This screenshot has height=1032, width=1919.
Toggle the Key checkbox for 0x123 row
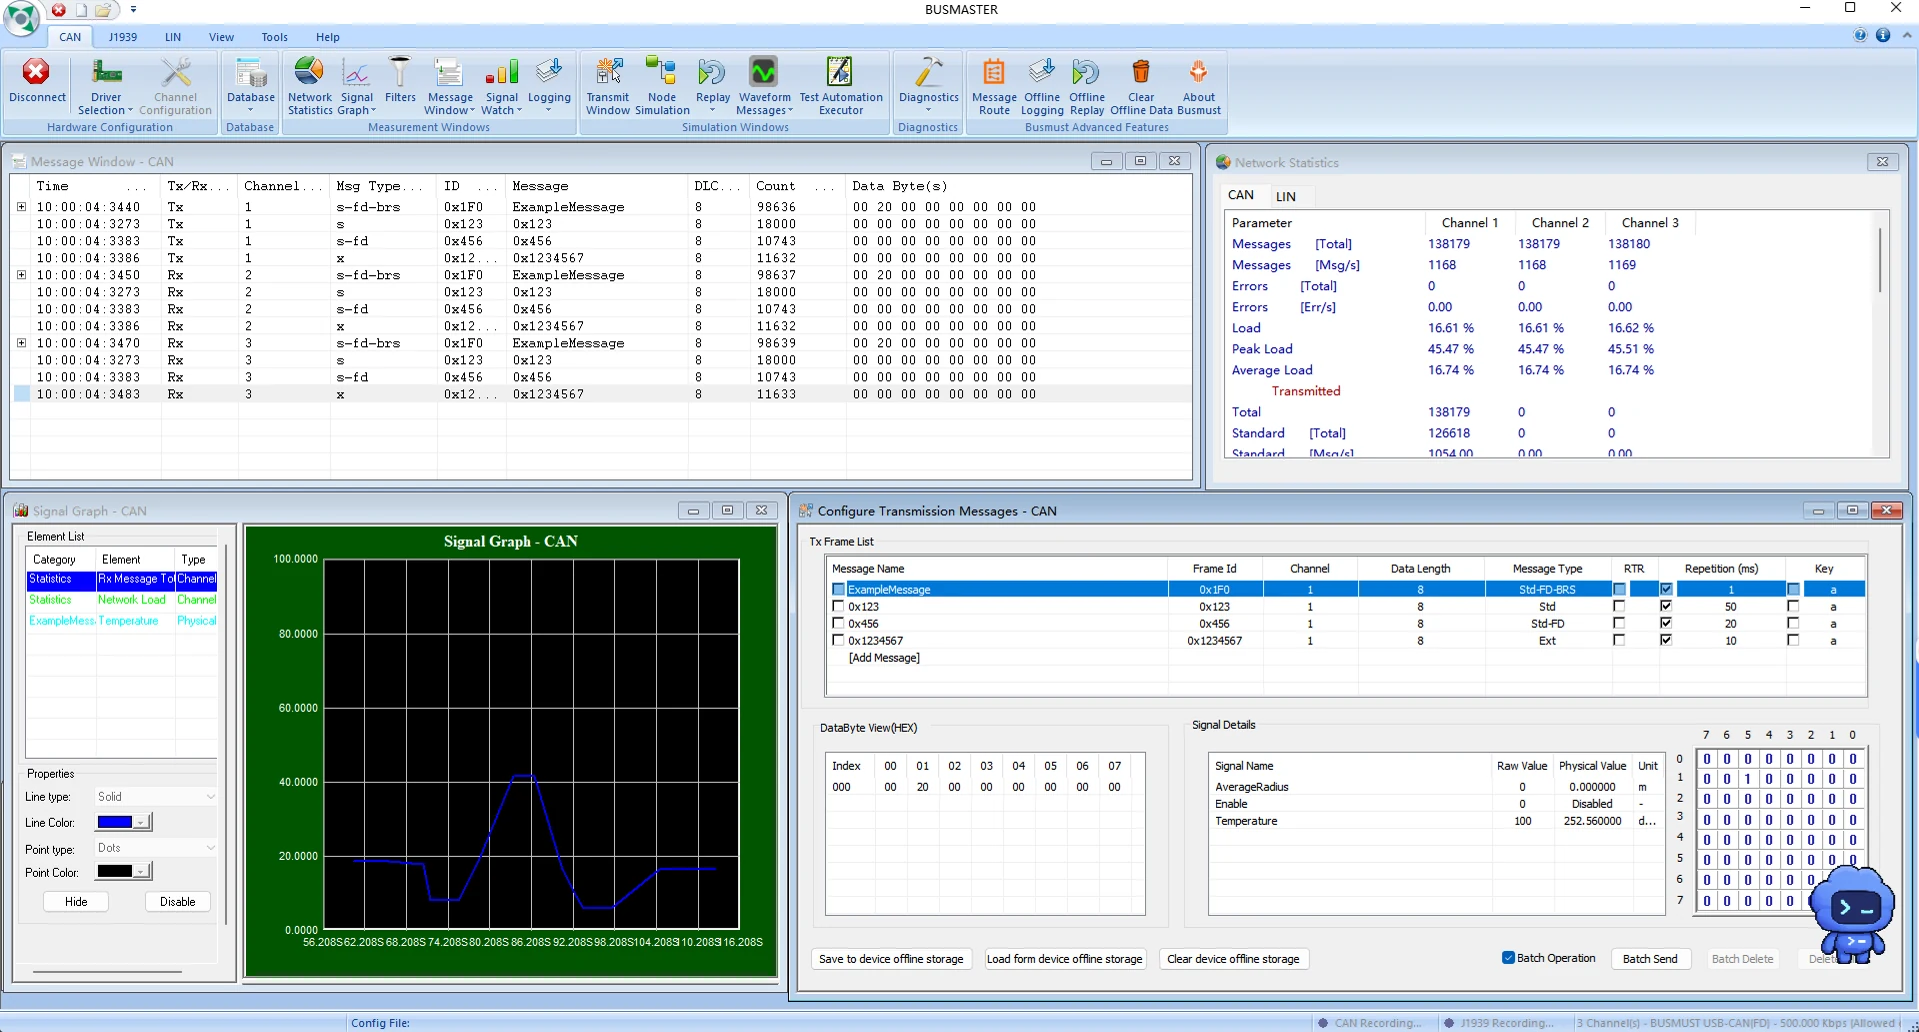coord(1793,606)
